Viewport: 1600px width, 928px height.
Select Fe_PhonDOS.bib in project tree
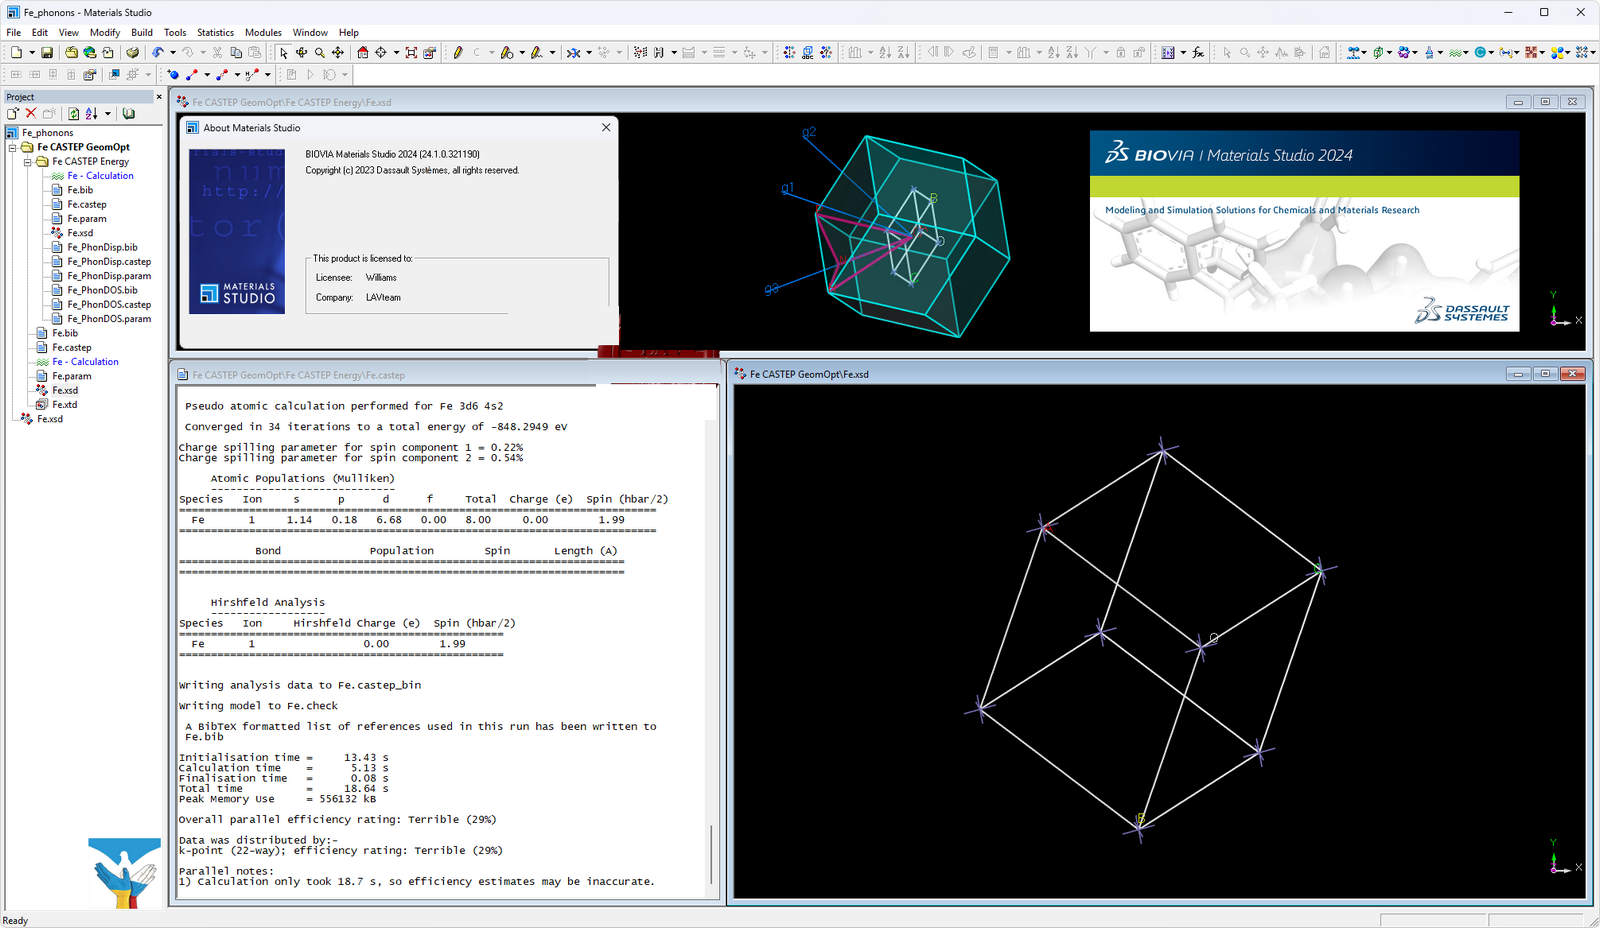point(102,290)
